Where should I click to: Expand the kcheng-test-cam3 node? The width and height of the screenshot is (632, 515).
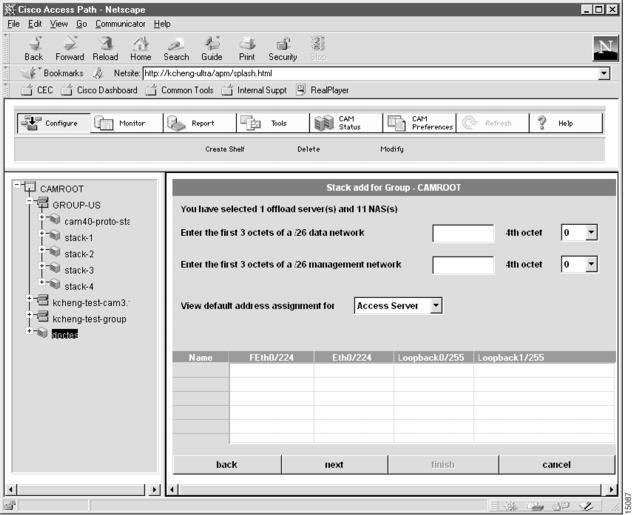click(x=29, y=298)
